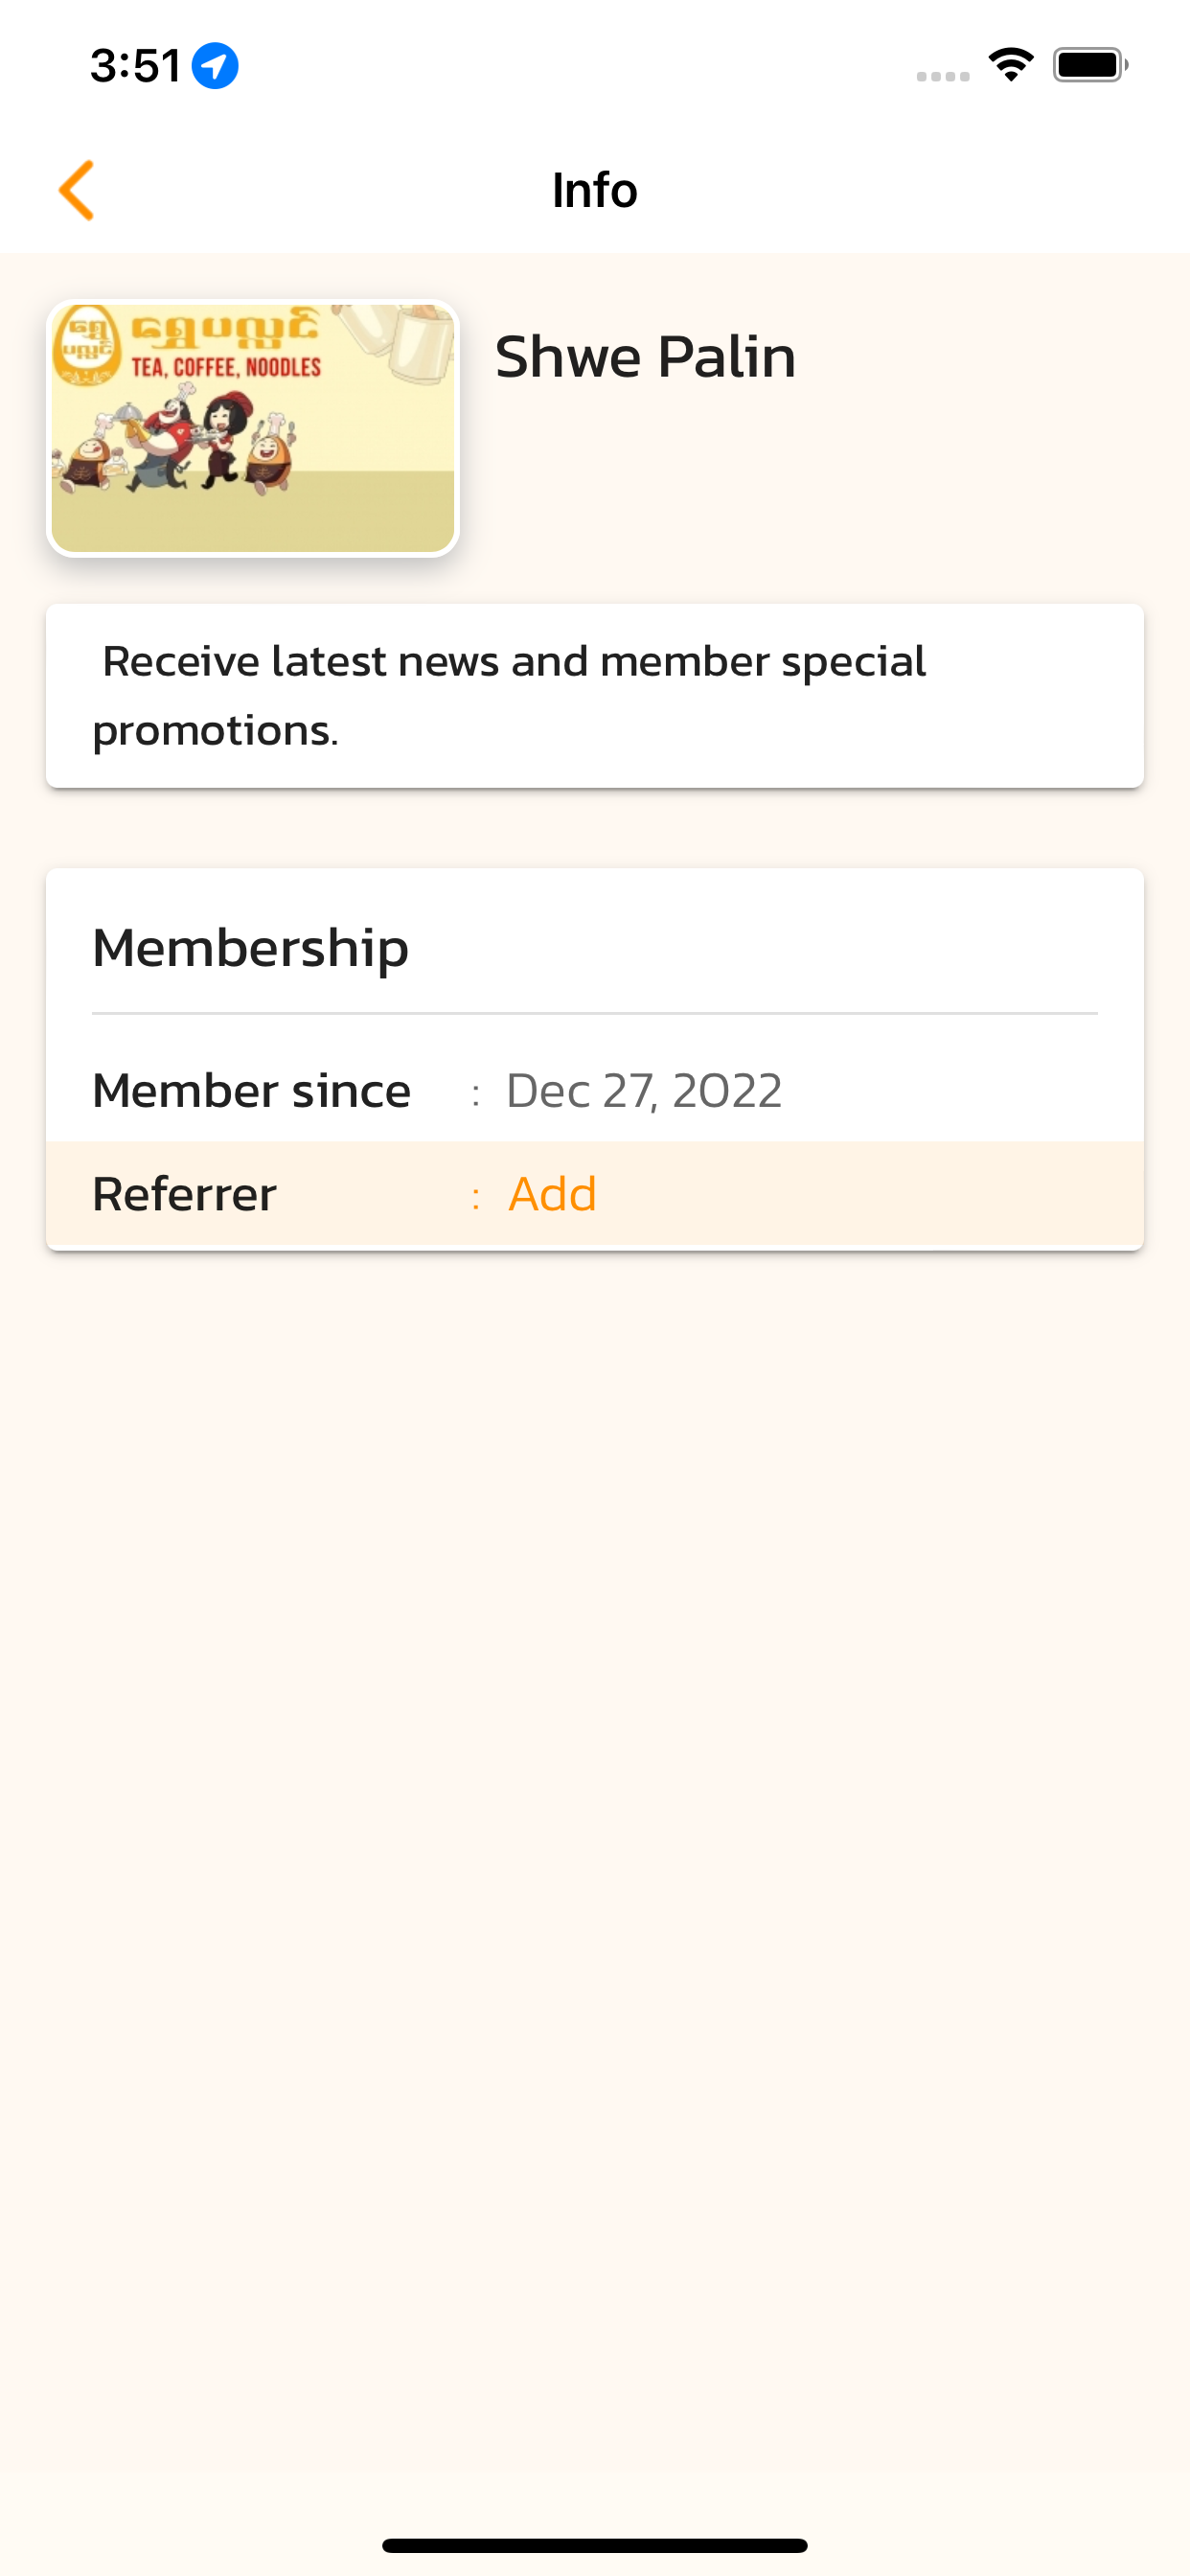This screenshot has height=2576, width=1190.
Task: Tap the Tea, Coffee, Noodles banner text
Action: (x=226, y=367)
